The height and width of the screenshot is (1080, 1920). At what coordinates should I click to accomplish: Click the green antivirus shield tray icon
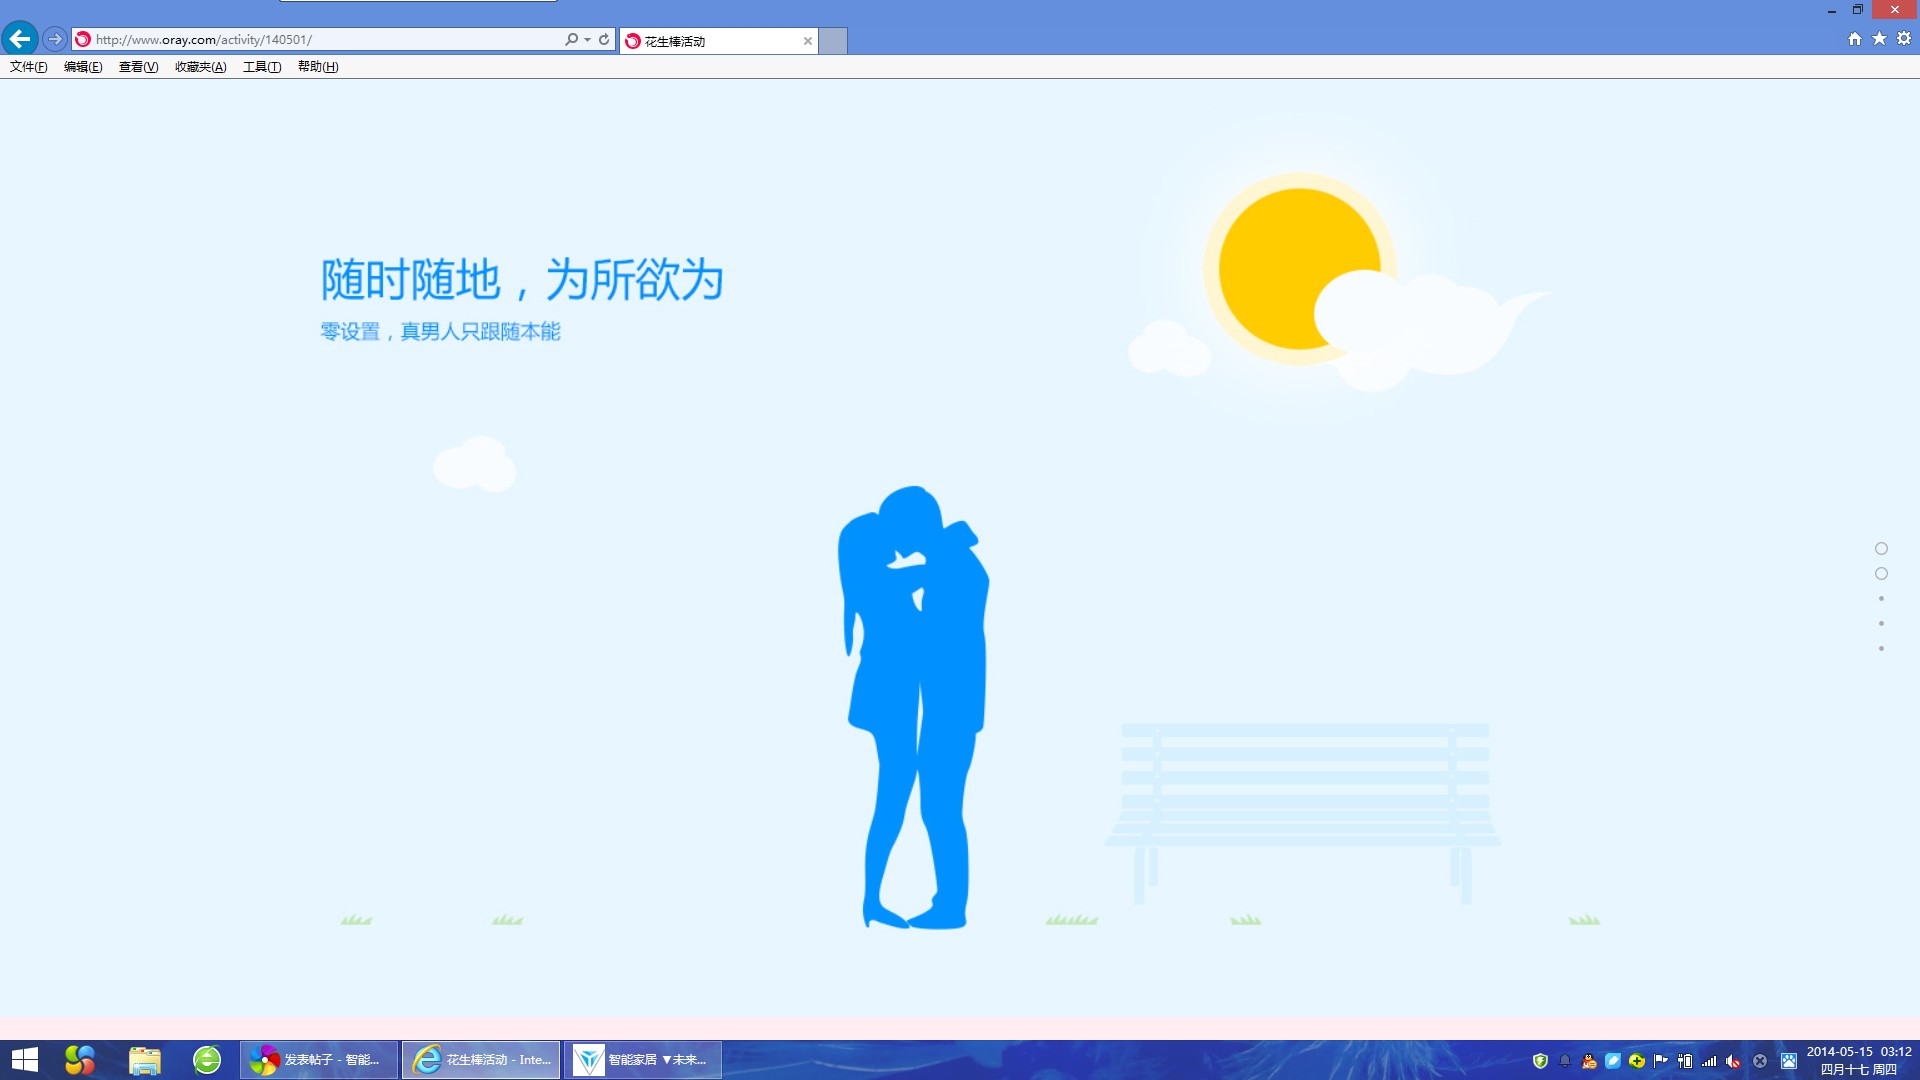click(x=1539, y=1061)
